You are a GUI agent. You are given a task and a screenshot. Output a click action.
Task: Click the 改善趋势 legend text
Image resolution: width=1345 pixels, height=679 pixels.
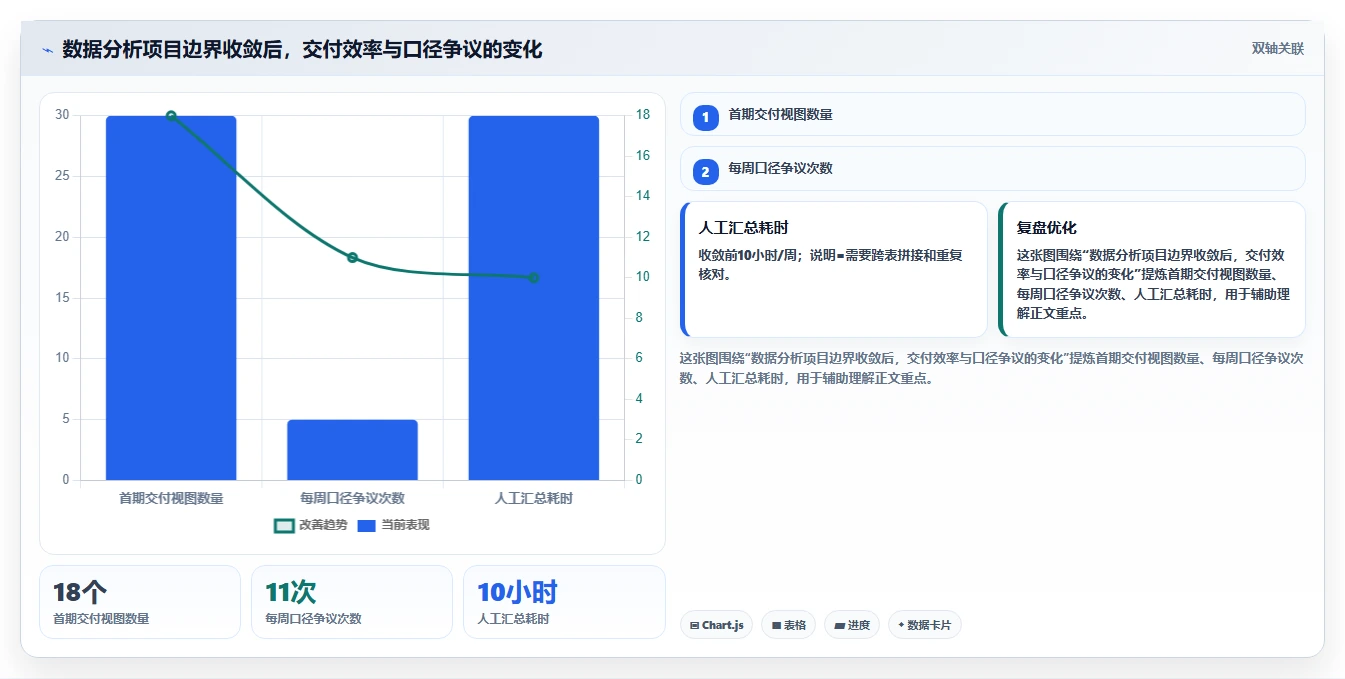pos(323,525)
